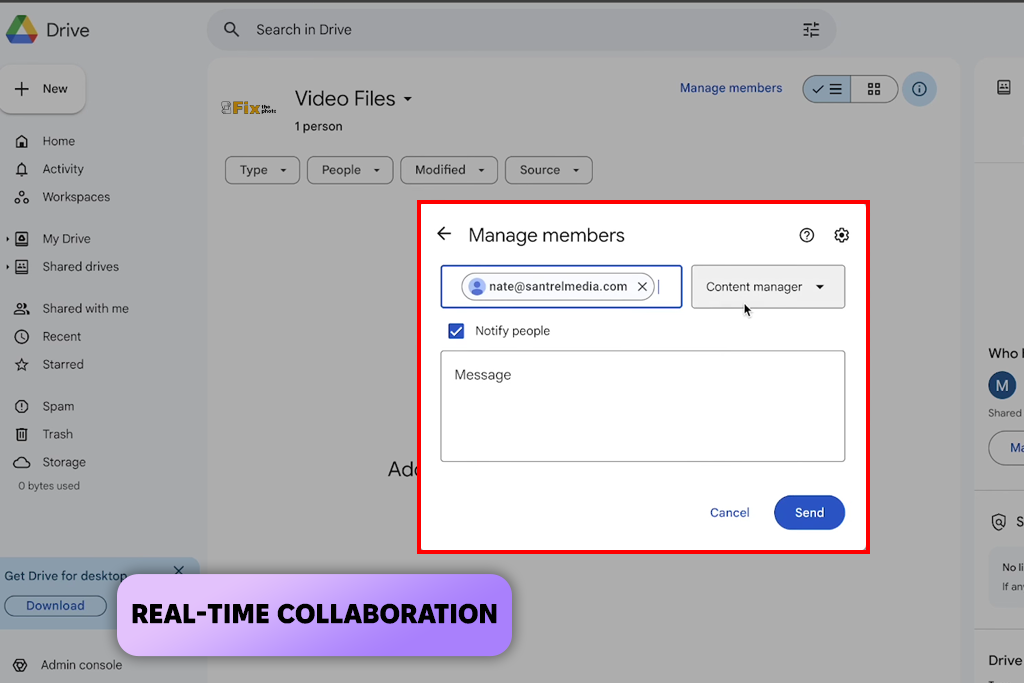Open the Spam folder
This screenshot has height=683, width=1024.
(x=58, y=407)
